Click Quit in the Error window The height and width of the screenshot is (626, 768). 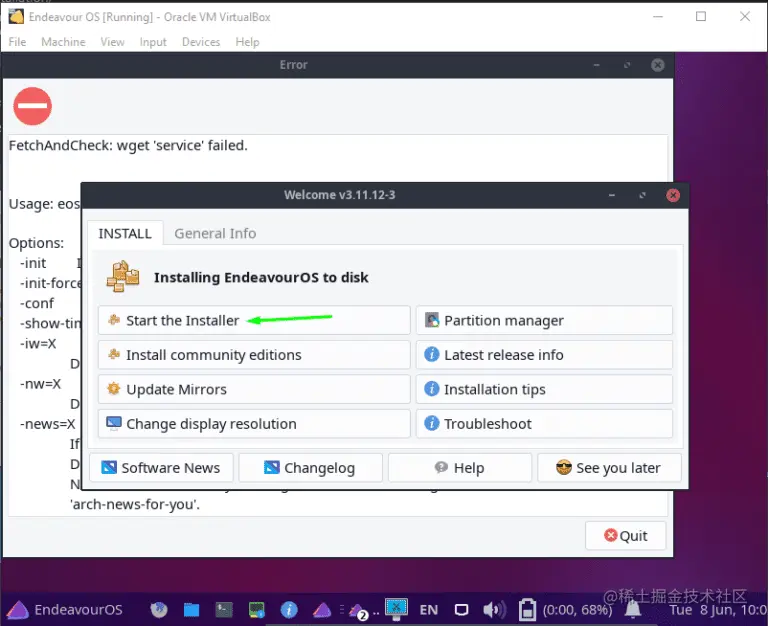click(625, 535)
